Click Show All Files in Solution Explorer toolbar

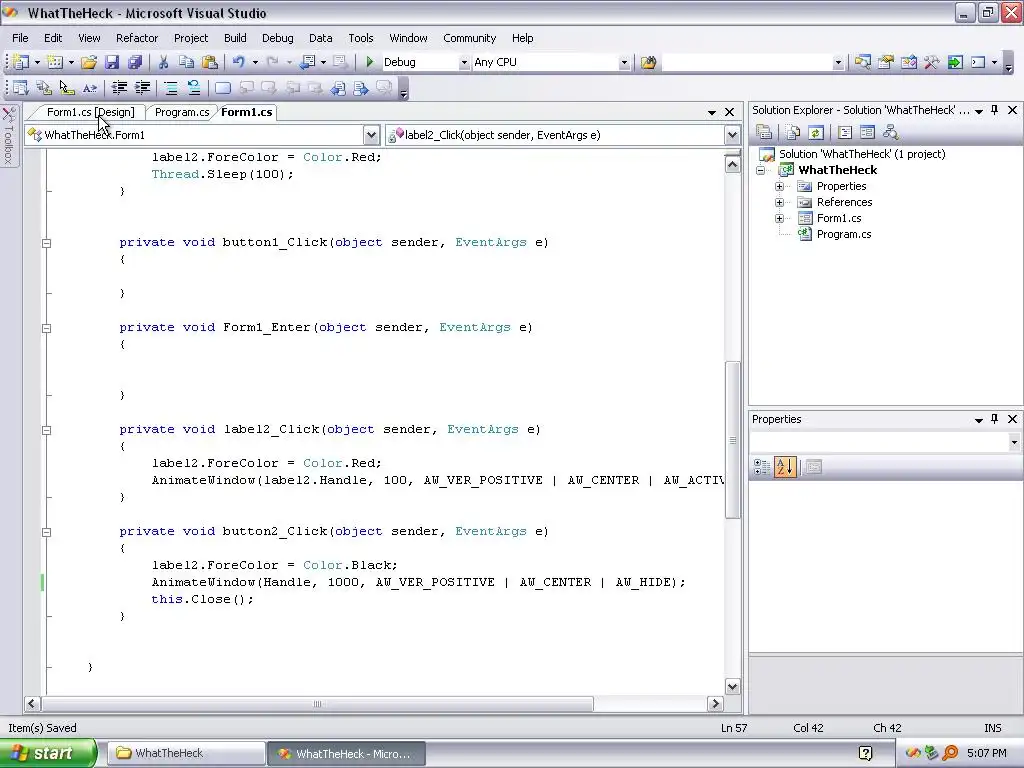(793, 133)
